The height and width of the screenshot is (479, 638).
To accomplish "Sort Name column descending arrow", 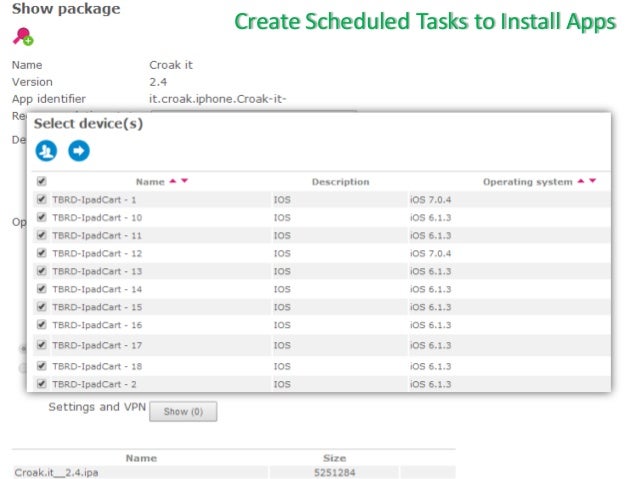I will (185, 181).
